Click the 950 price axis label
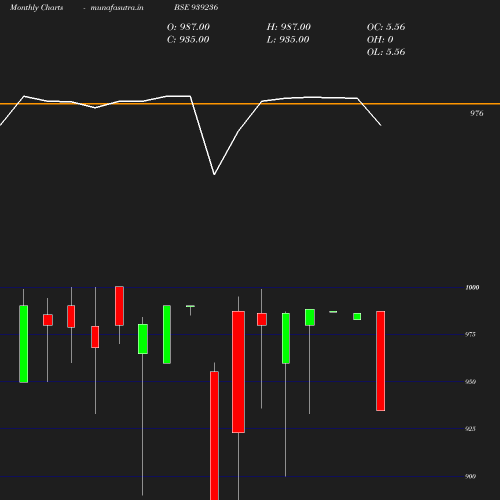 click(470, 382)
